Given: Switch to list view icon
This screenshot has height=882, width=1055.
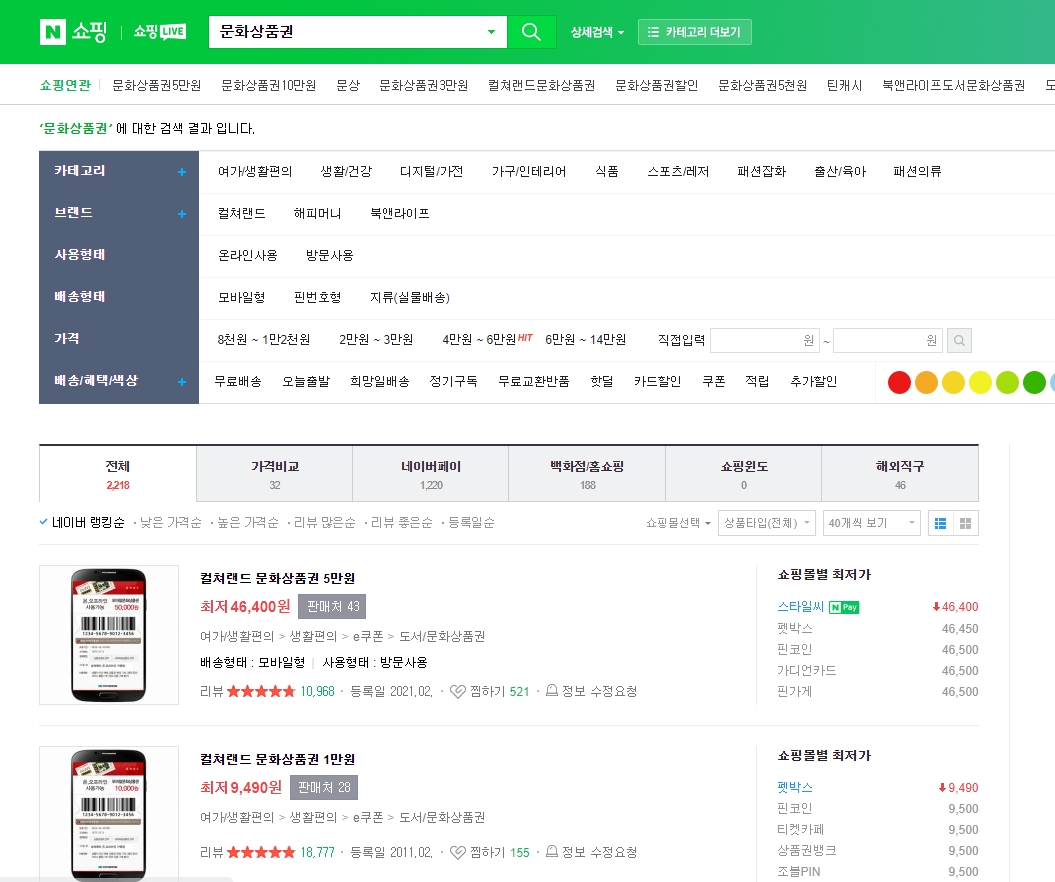Looking at the screenshot, I should coord(941,523).
